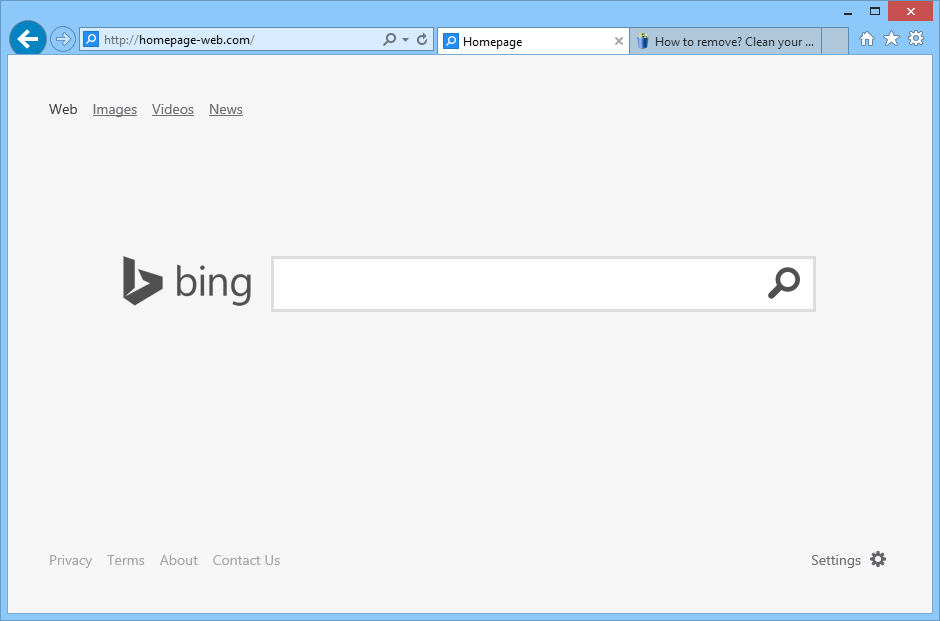Open the Favorites star icon

[x=891, y=39]
